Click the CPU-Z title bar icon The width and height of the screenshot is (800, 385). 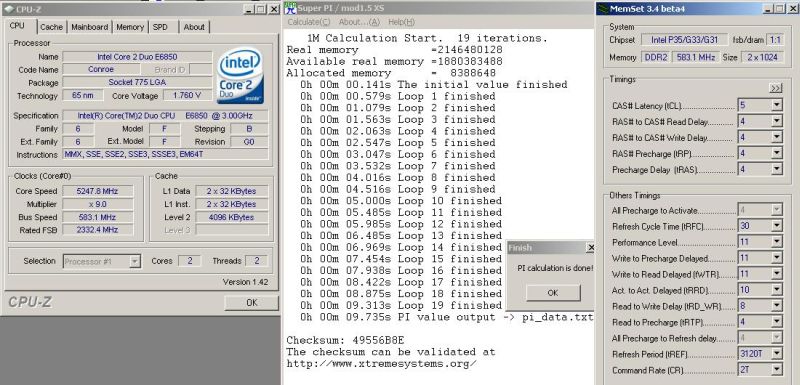(x=8, y=9)
